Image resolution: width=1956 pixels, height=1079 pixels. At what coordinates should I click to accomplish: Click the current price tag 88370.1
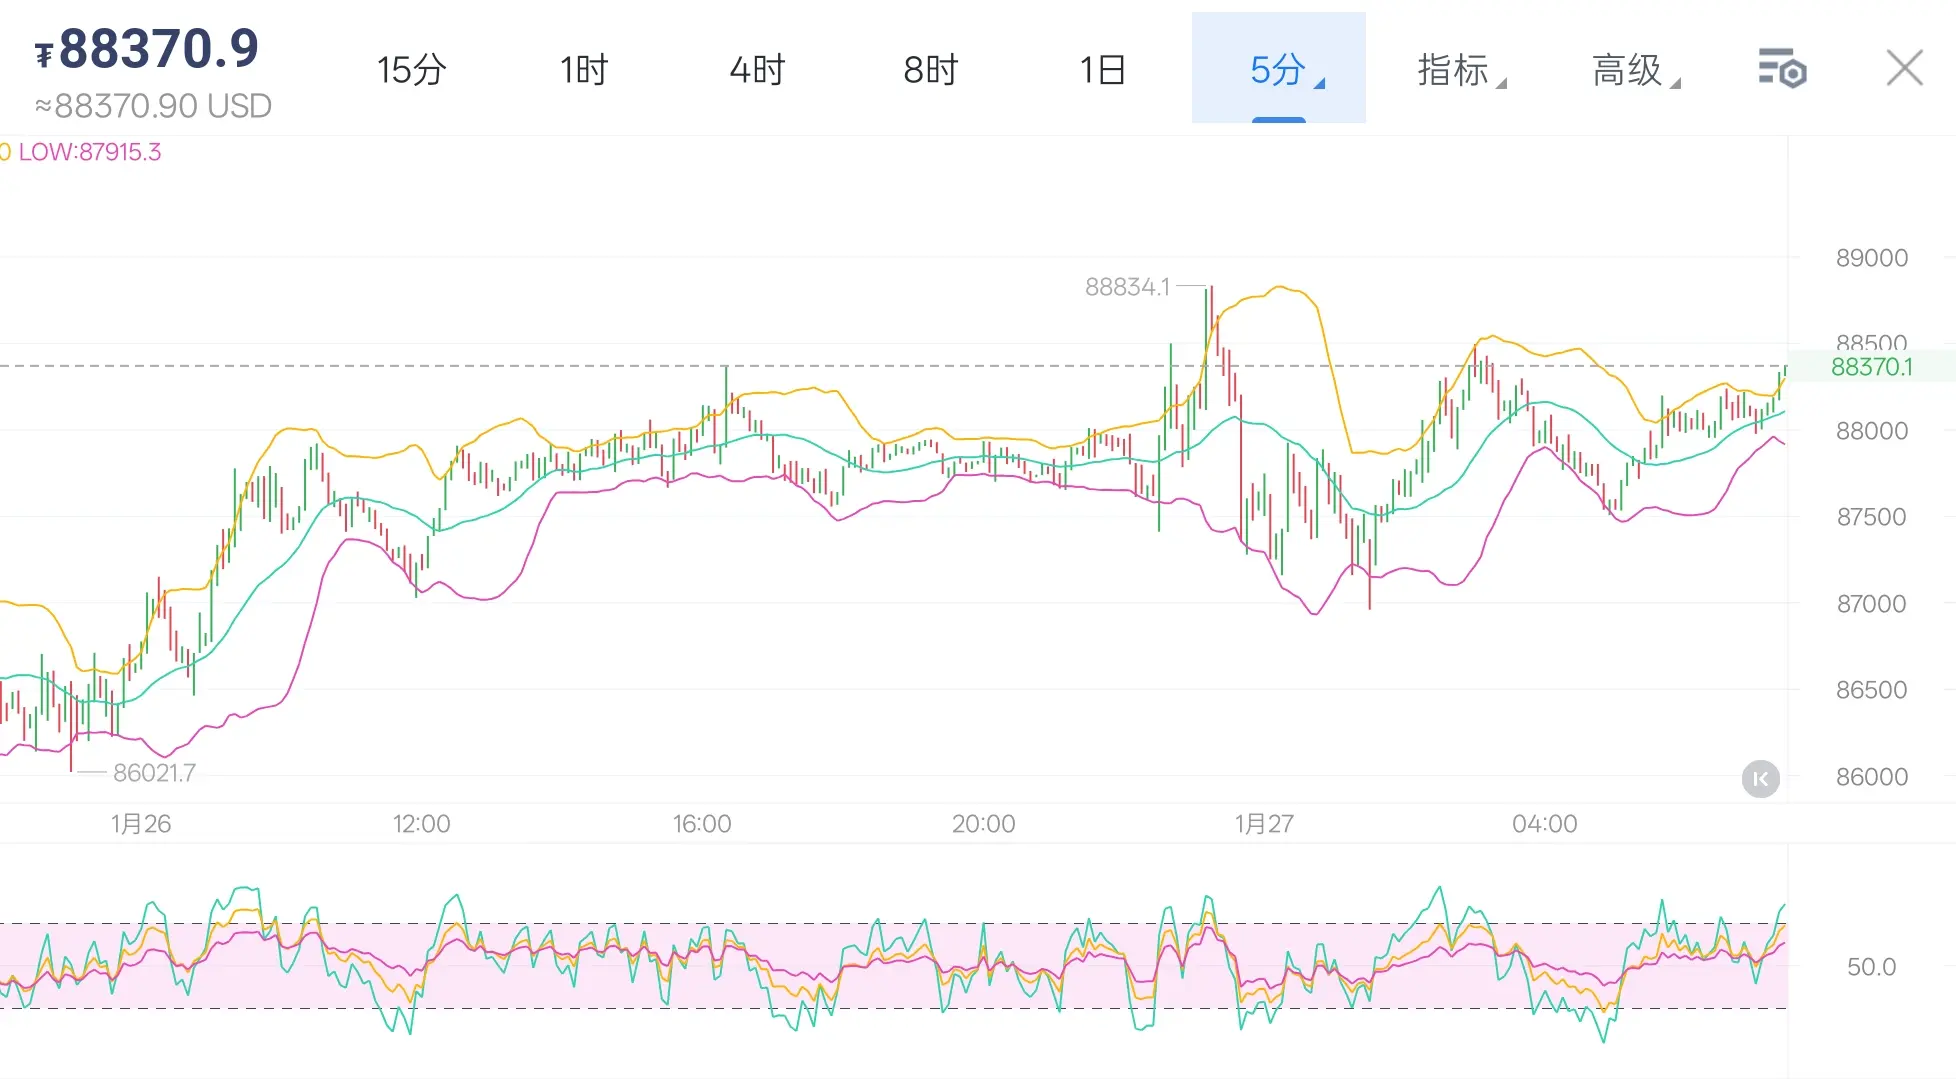point(1871,367)
